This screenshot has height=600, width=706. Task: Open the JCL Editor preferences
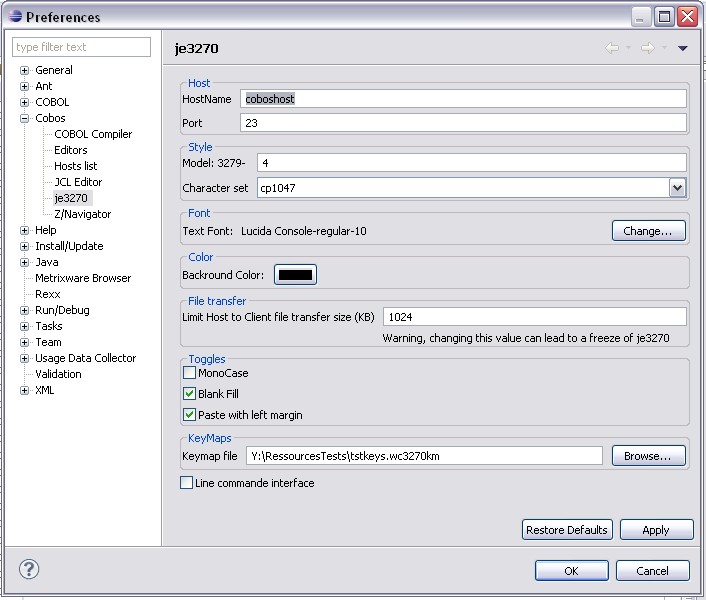point(78,182)
